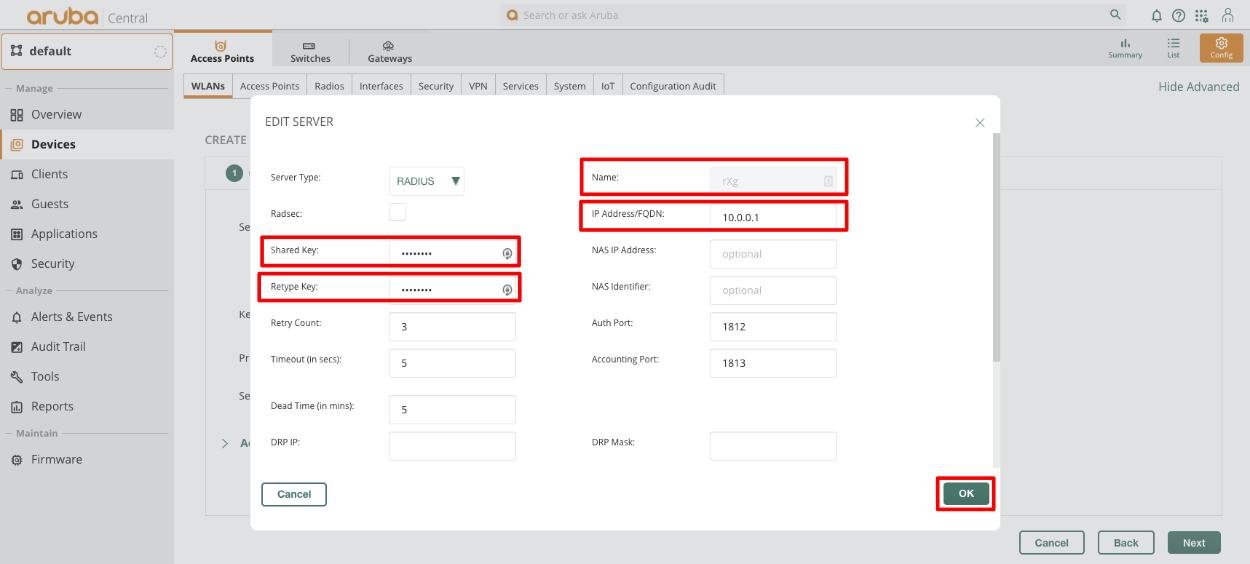Image resolution: width=1250 pixels, height=564 pixels.
Task: Switch to List view icon
Action: coord(1173,48)
